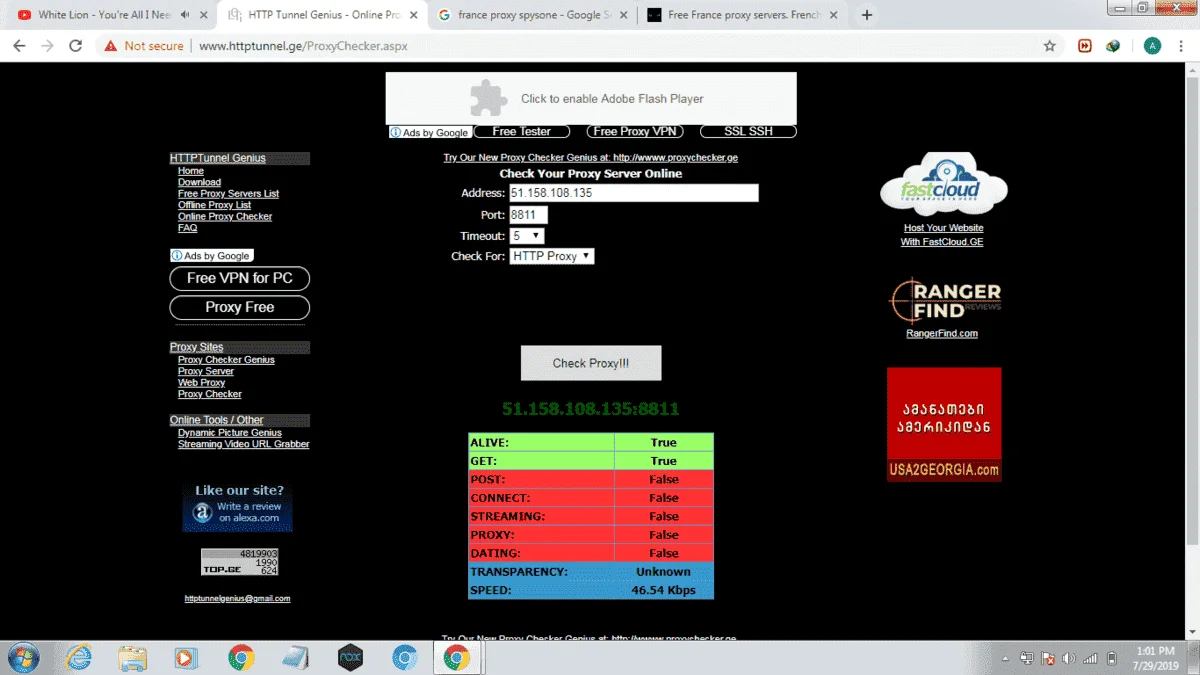
Task: Open Streaming Video URL Grabber link
Action: [x=244, y=444]
